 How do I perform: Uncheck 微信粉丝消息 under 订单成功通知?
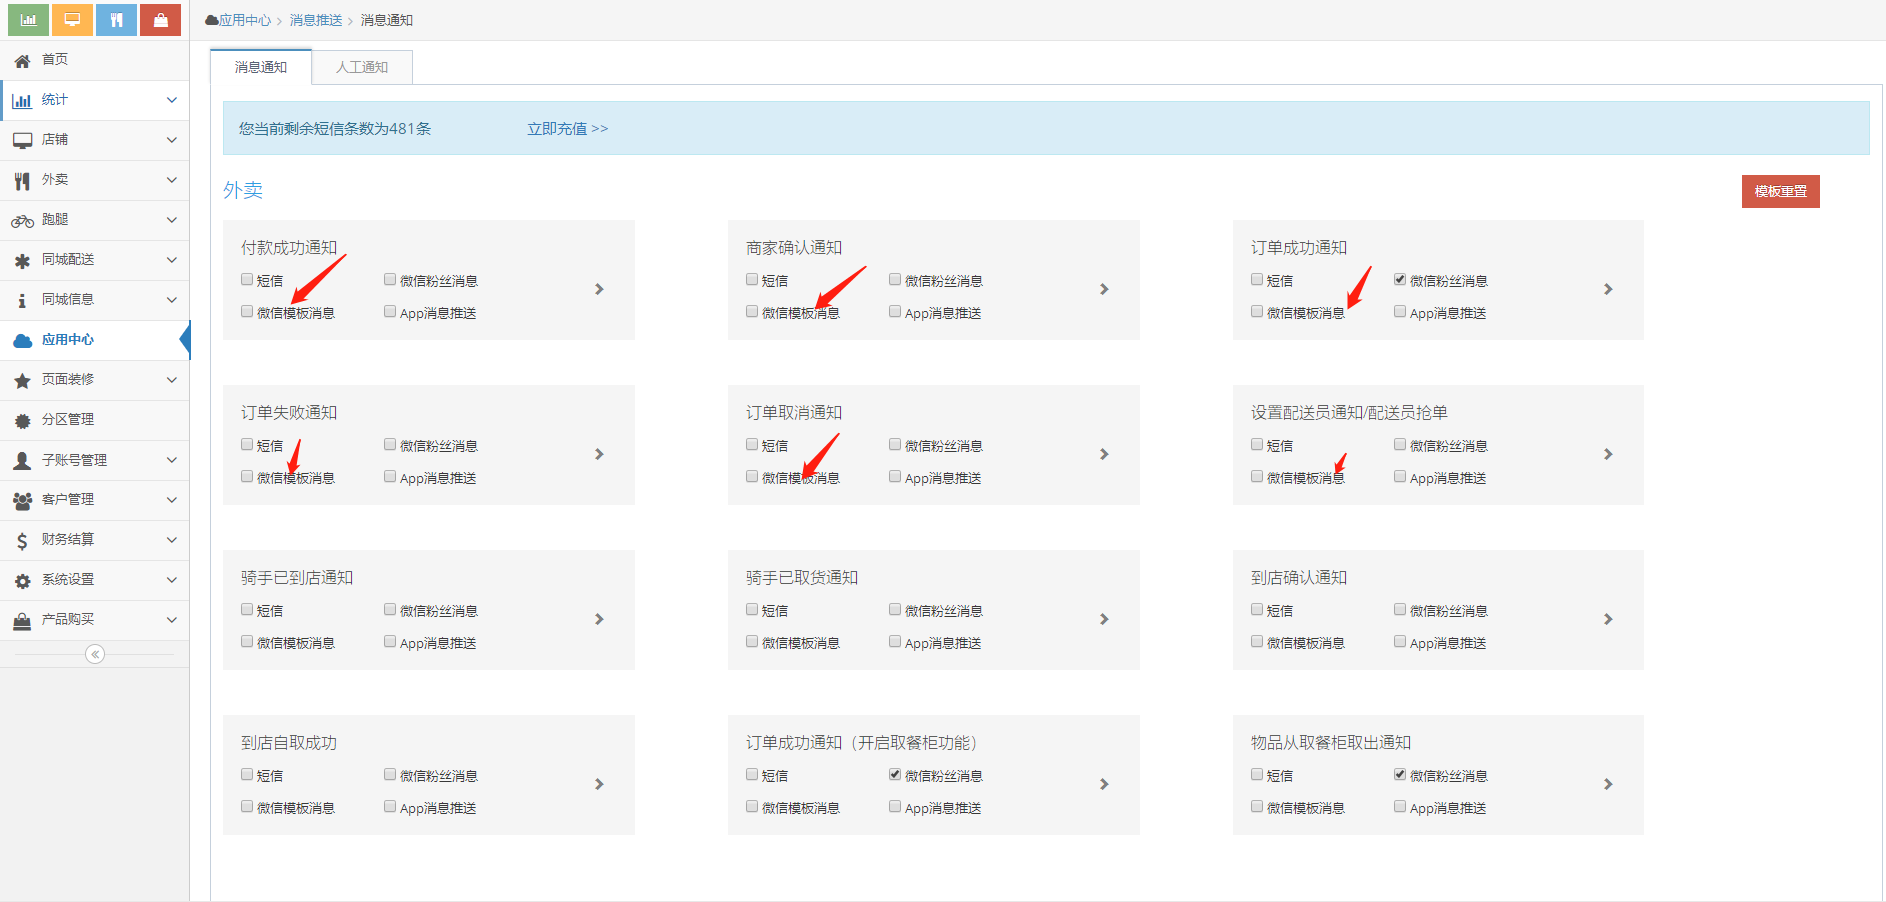[x=1400, y=280]
